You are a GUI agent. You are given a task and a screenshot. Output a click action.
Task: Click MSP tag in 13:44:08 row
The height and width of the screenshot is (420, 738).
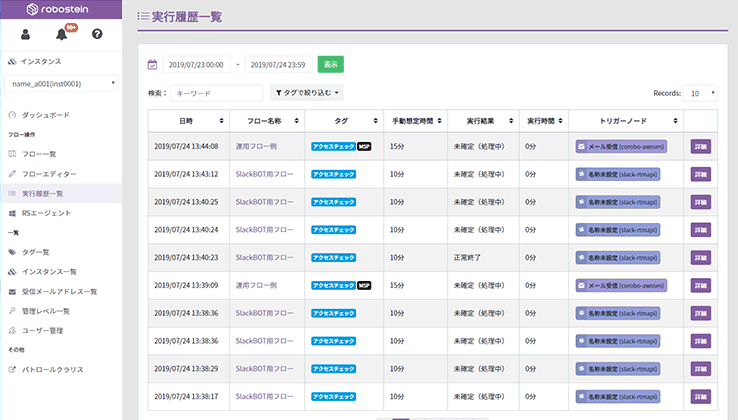(x=364, y=146)
